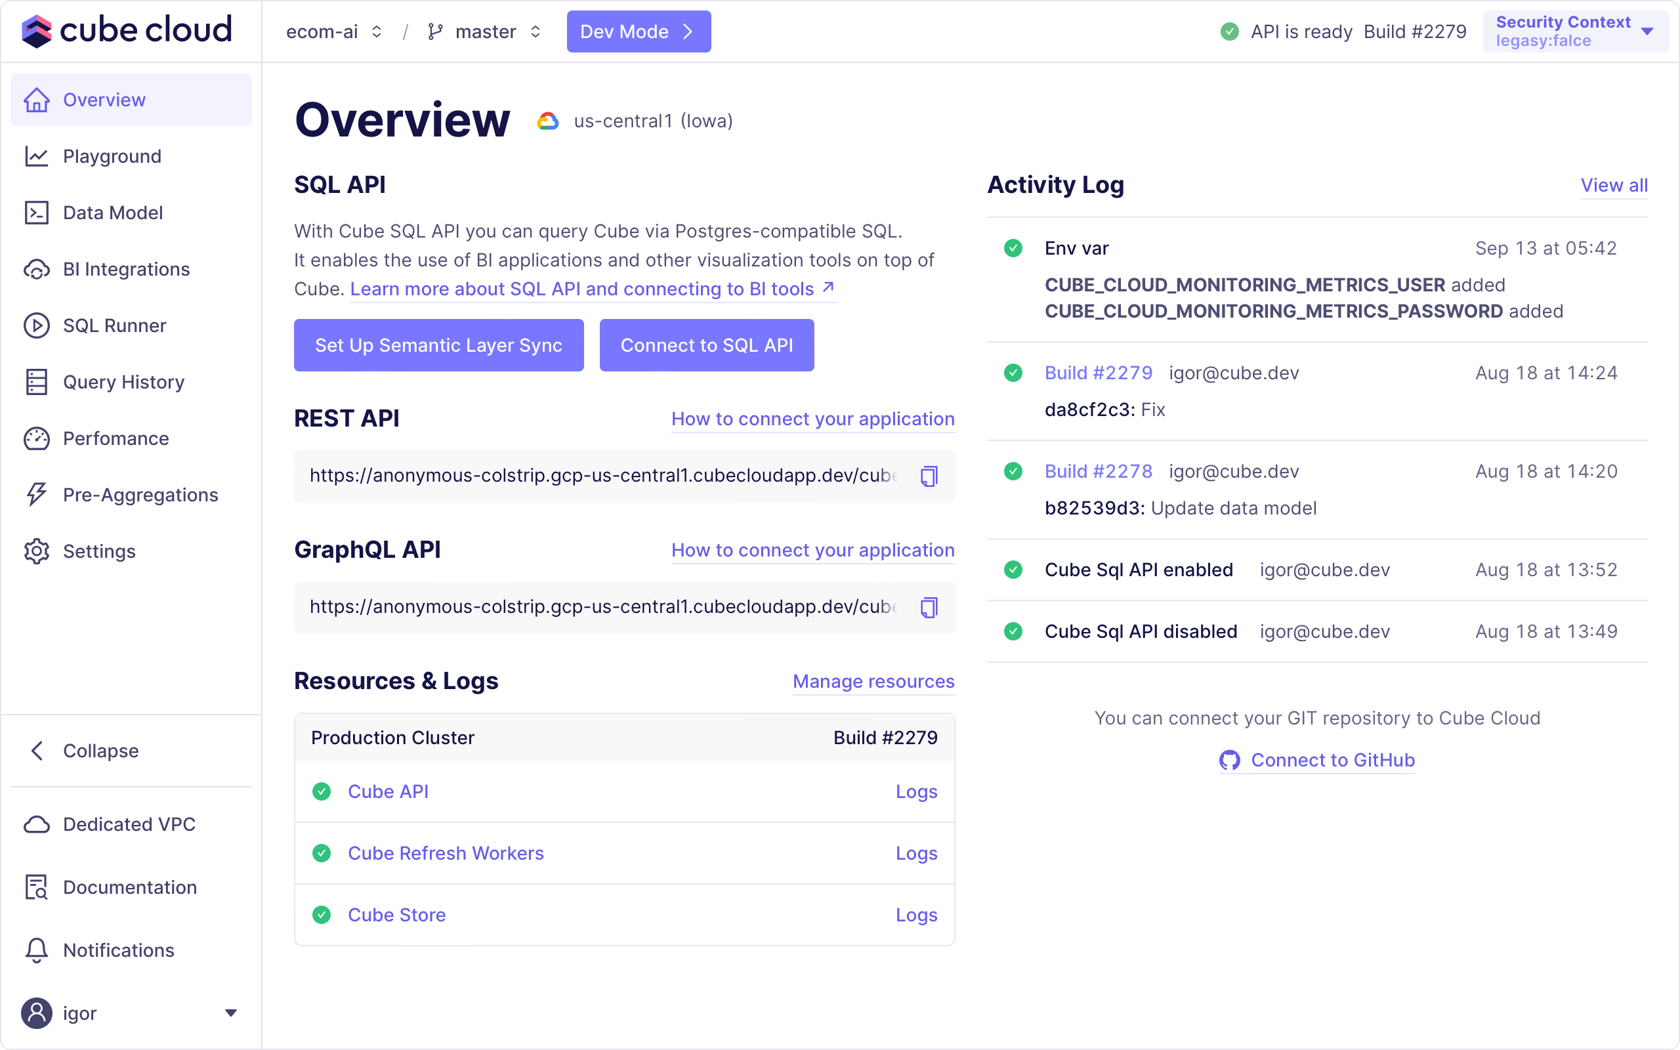This screenshot has width=1680, height=1050.
Task: Click the Query History list icon
Action: (37, 382)
